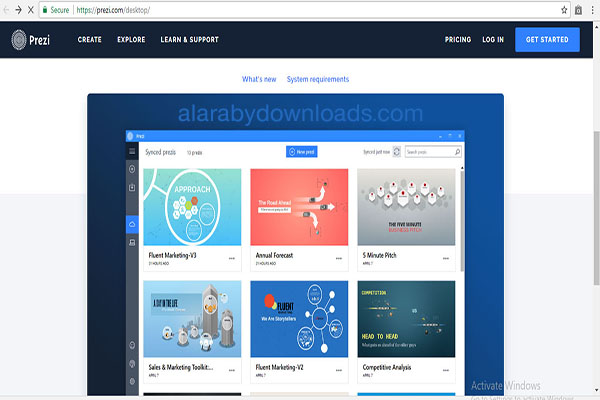Image resolution: width=600 pixels, height=400 pixels.
Task: Click the green Secure padlock icon
Action: pyautogui.click(x=45, y=10)
